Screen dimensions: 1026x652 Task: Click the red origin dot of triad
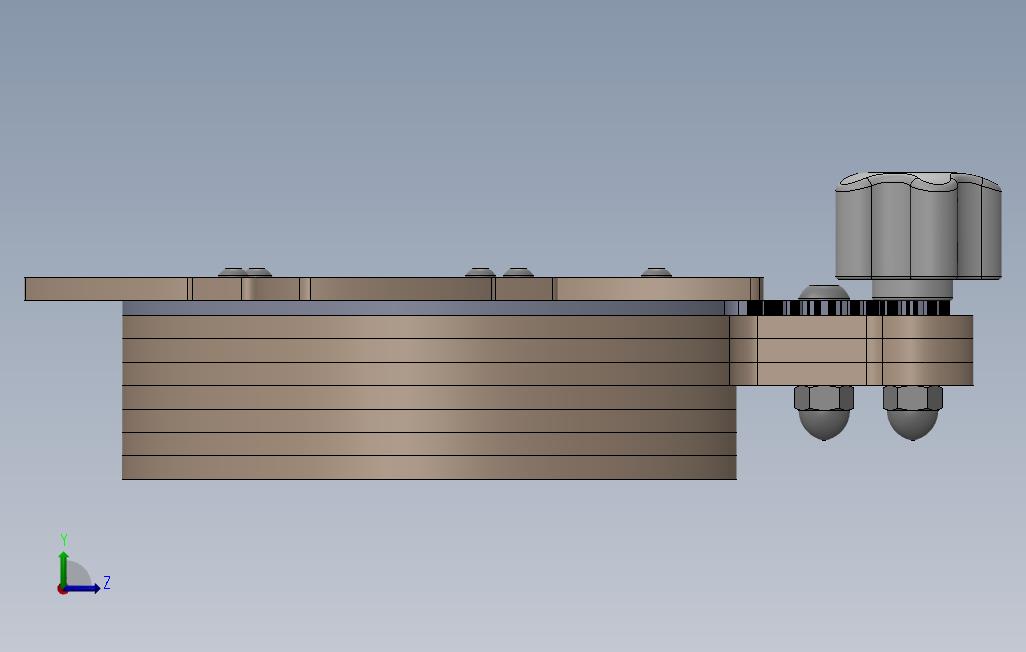pos(62,590)
